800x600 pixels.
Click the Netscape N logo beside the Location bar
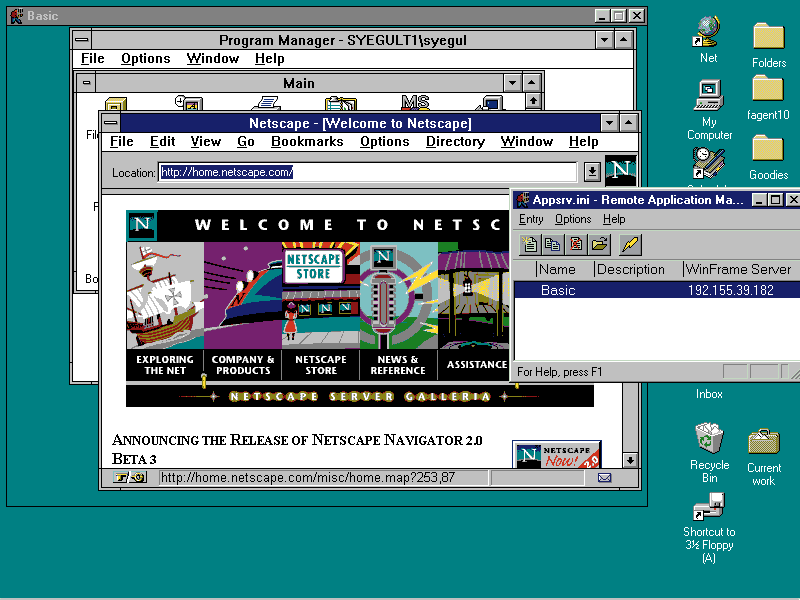[x=620, y=170]
